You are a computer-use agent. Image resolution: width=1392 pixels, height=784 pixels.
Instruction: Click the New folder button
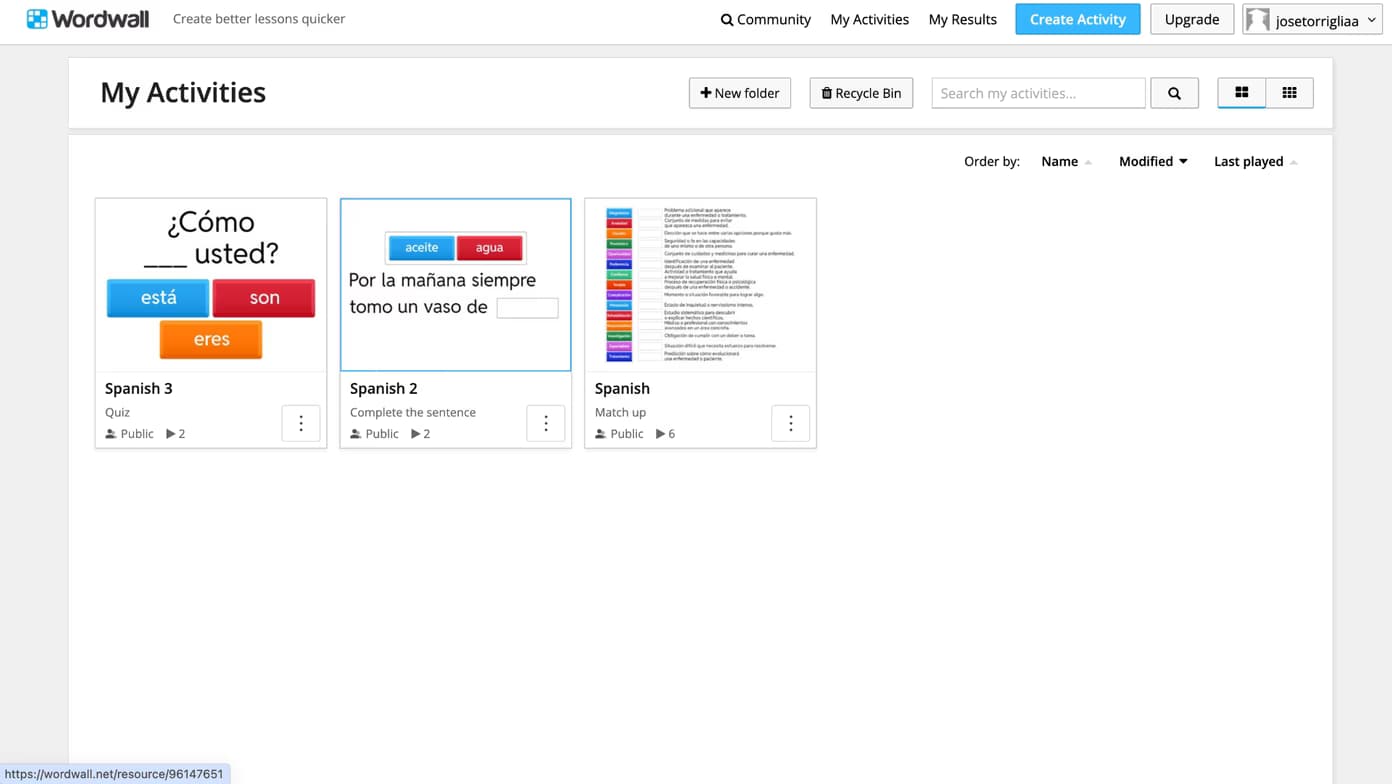[x=739, y=93]
